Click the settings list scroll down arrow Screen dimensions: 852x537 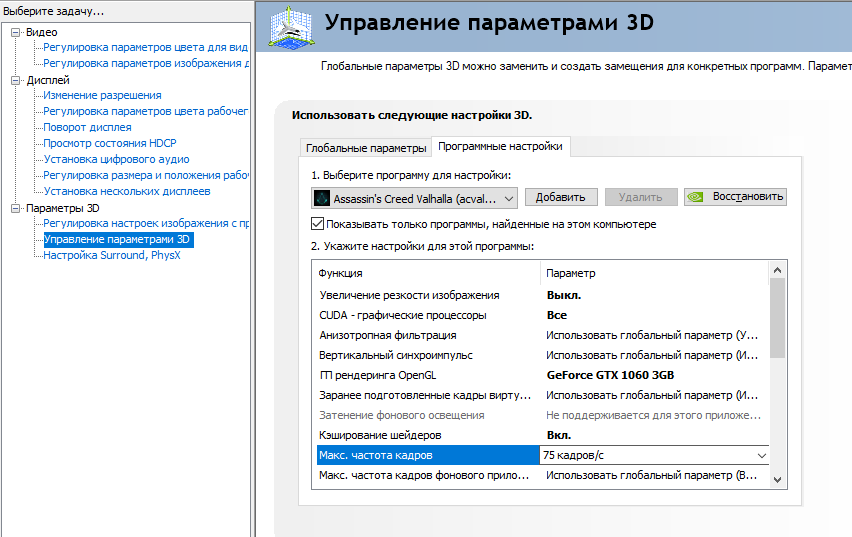[x=777, y=479]
